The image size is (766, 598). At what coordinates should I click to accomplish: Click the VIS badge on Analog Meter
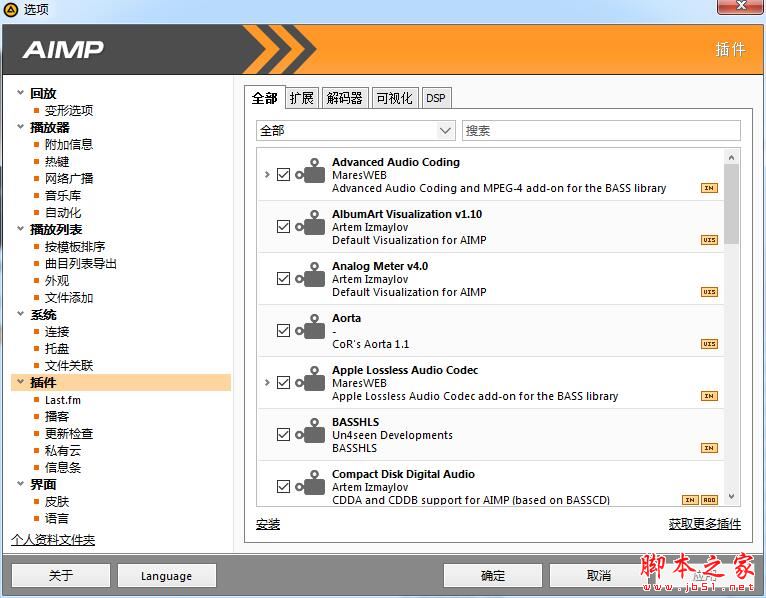pos(709,292)
